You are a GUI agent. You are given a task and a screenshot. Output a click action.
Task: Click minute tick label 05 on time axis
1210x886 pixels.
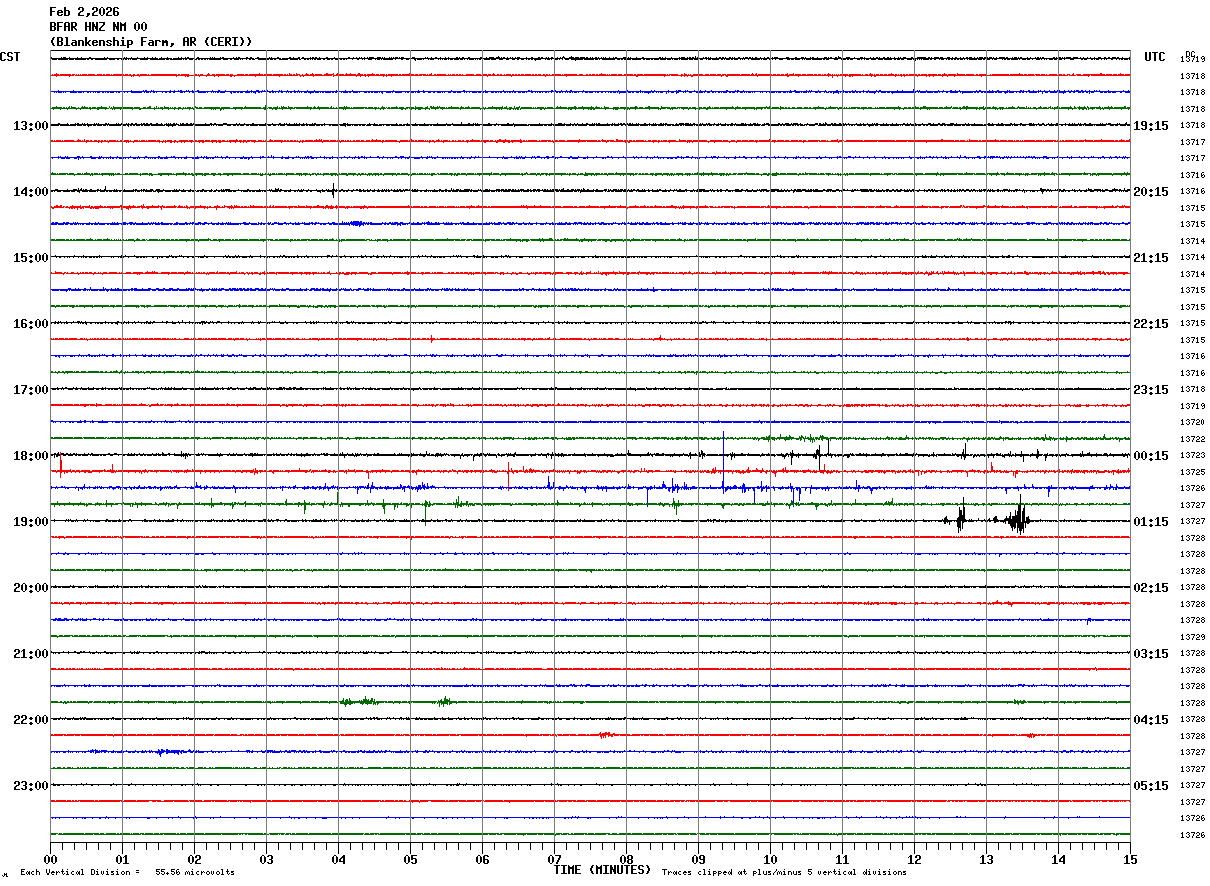pyautogui.click(x=410, y=859)
